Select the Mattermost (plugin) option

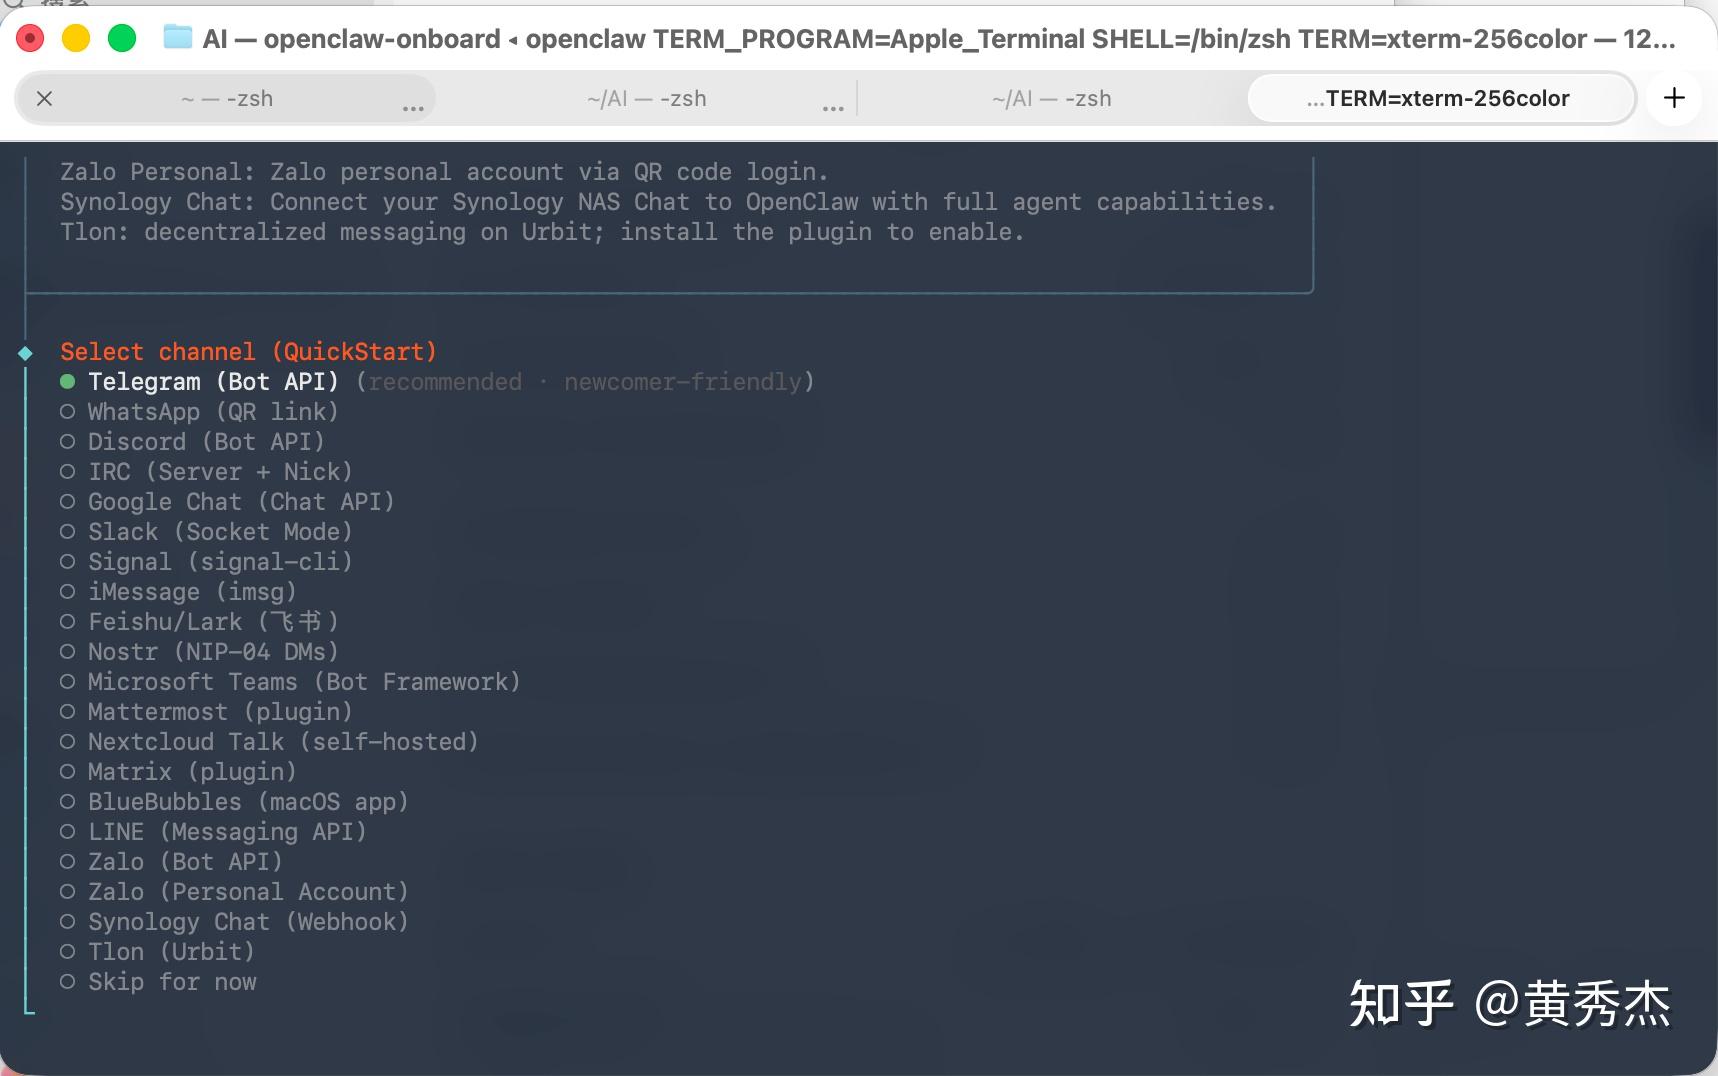pyautogui.click(x=206, y=712)
